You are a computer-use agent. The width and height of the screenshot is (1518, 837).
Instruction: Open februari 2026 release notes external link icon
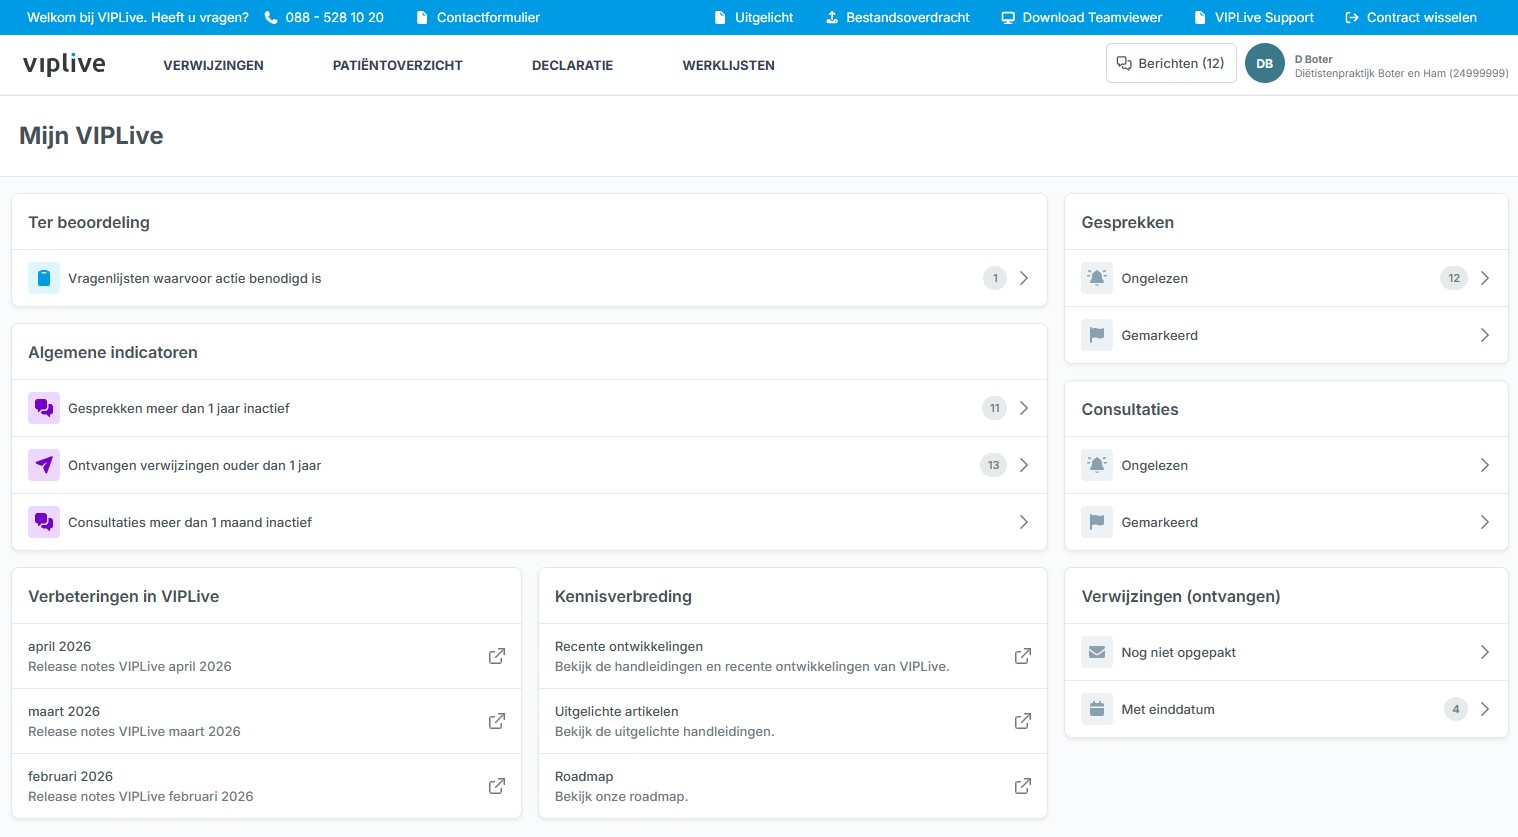click(496, 786)
